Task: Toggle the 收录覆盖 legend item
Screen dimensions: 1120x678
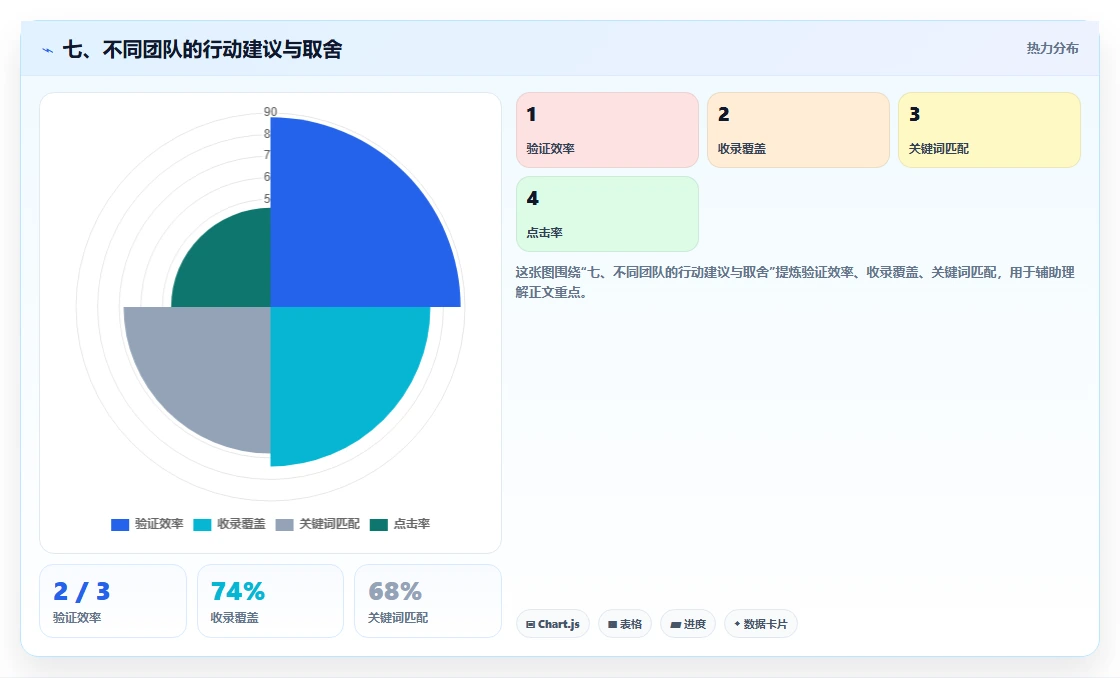Action: [229, 524]
